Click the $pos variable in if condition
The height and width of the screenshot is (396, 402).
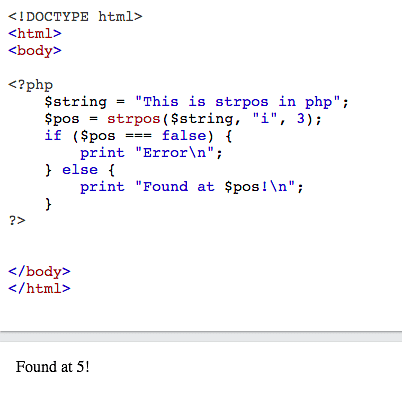tap(98, 136)
